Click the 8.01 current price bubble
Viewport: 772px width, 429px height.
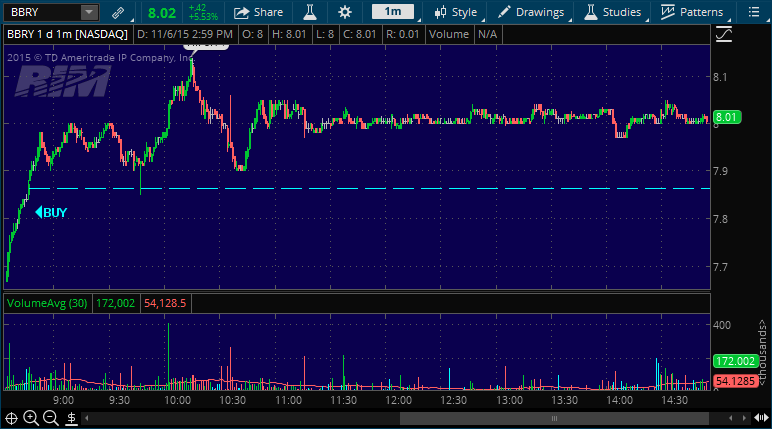[x=727, y=117]
